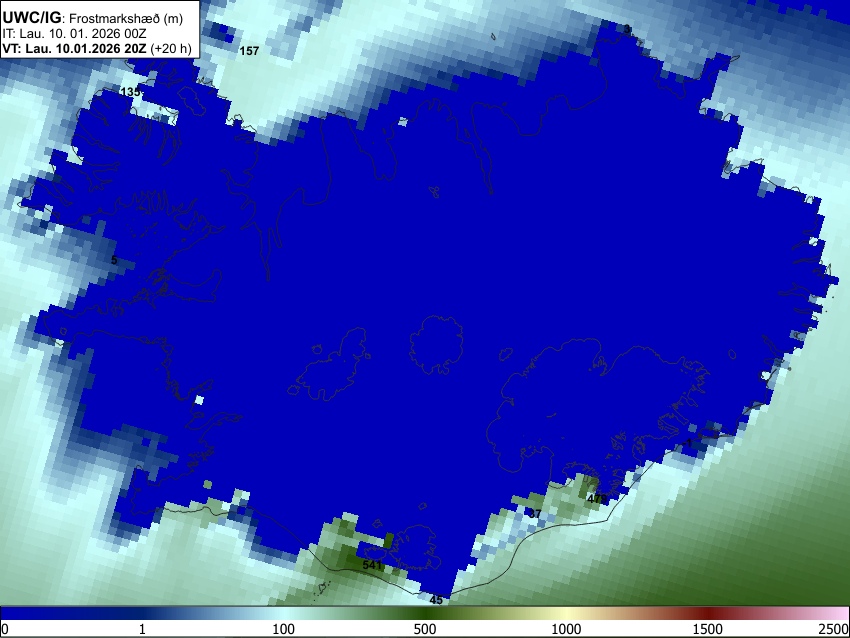850x638 pixels.
Task: Click the 1000 tick on colour legend
Action: [x=566, y=629]
